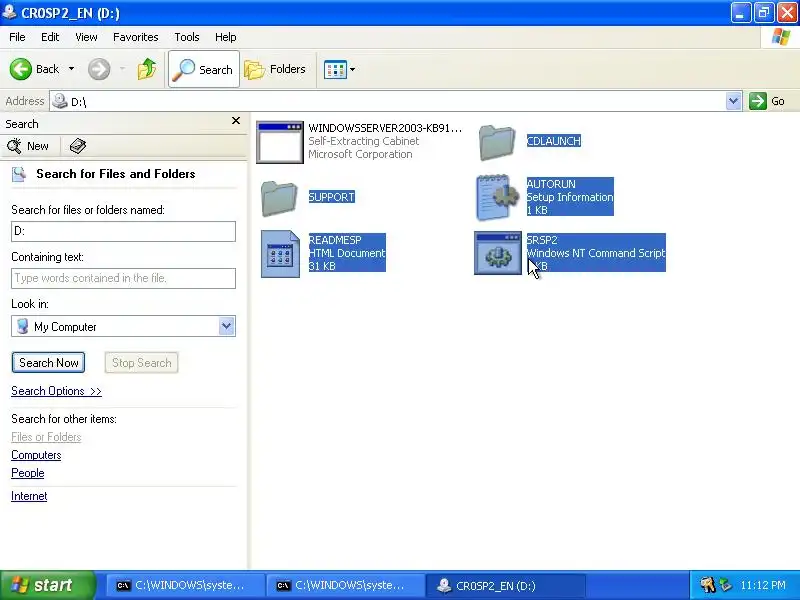Click the SRSP2 file name label

[542, 240]
